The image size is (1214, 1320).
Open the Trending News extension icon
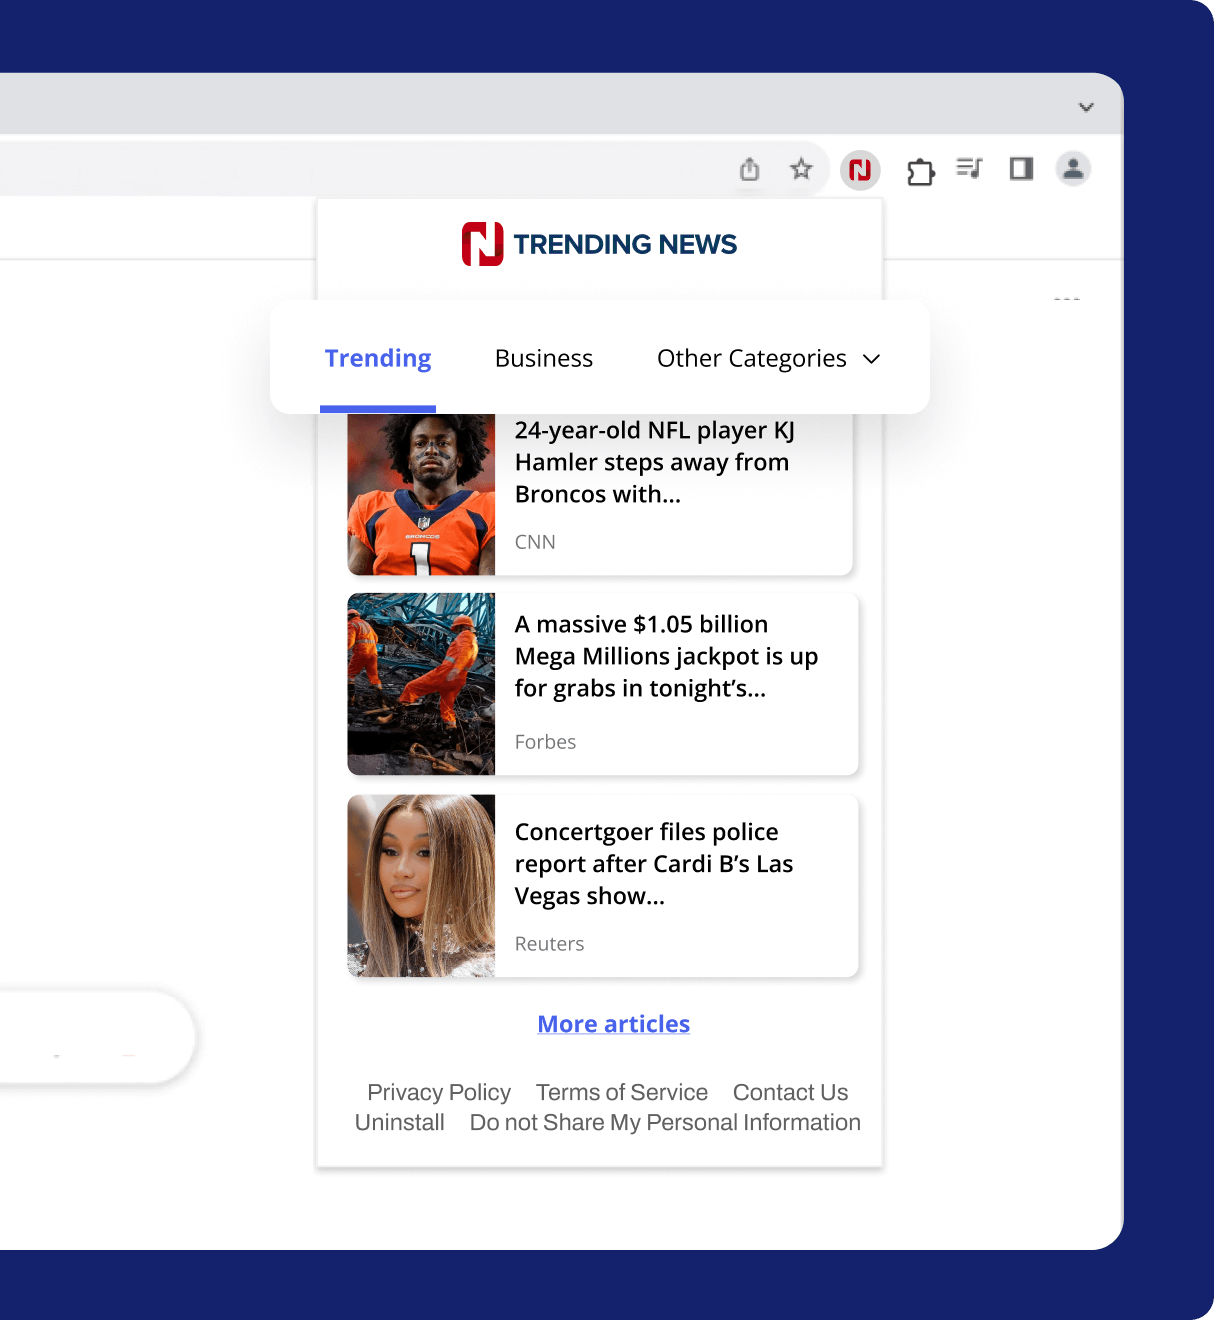point(860,170)
